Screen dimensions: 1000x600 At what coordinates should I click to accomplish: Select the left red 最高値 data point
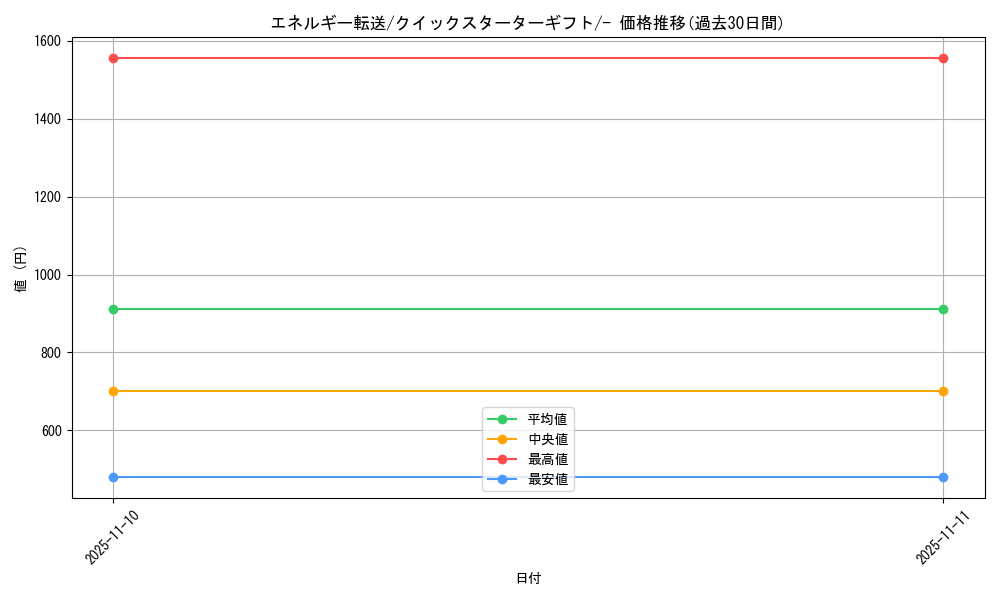tap(113, 58)
